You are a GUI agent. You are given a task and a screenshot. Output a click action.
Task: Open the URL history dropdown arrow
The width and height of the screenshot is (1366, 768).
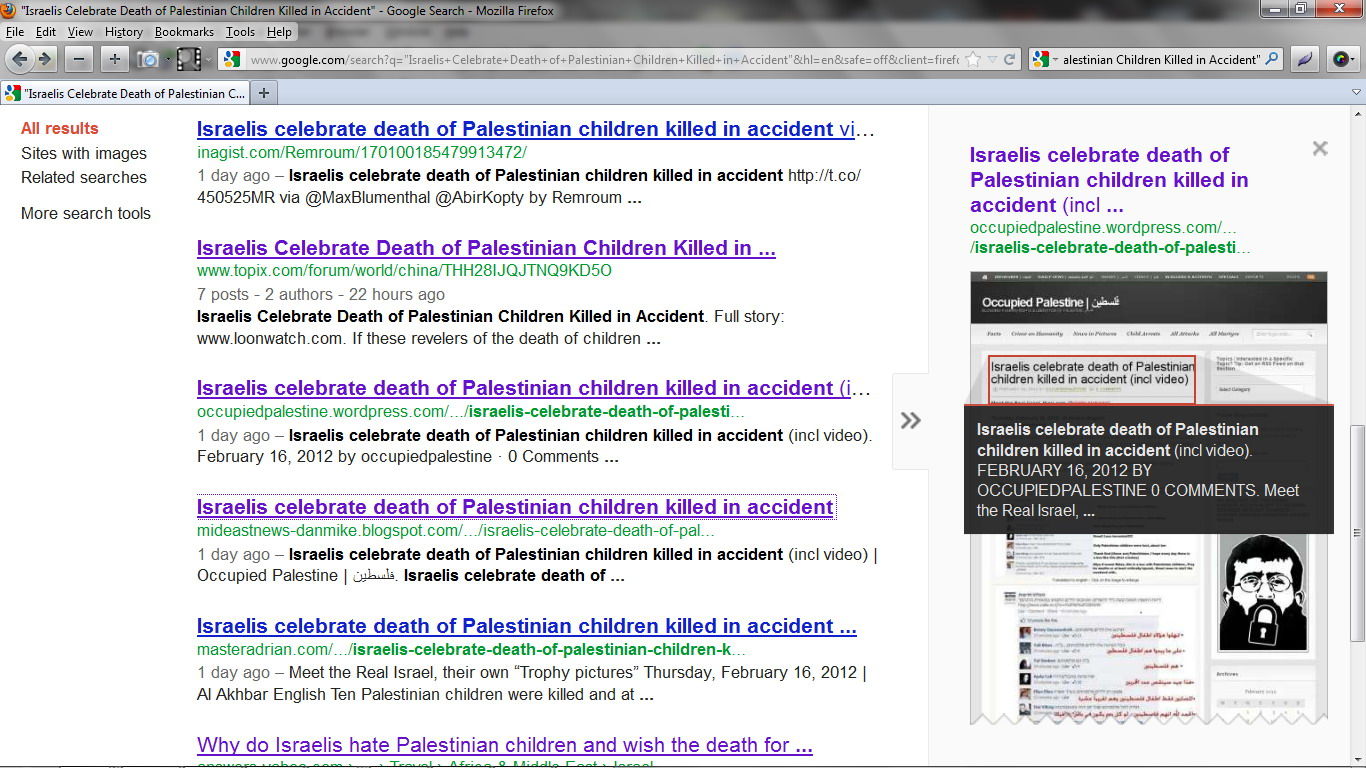991,59
